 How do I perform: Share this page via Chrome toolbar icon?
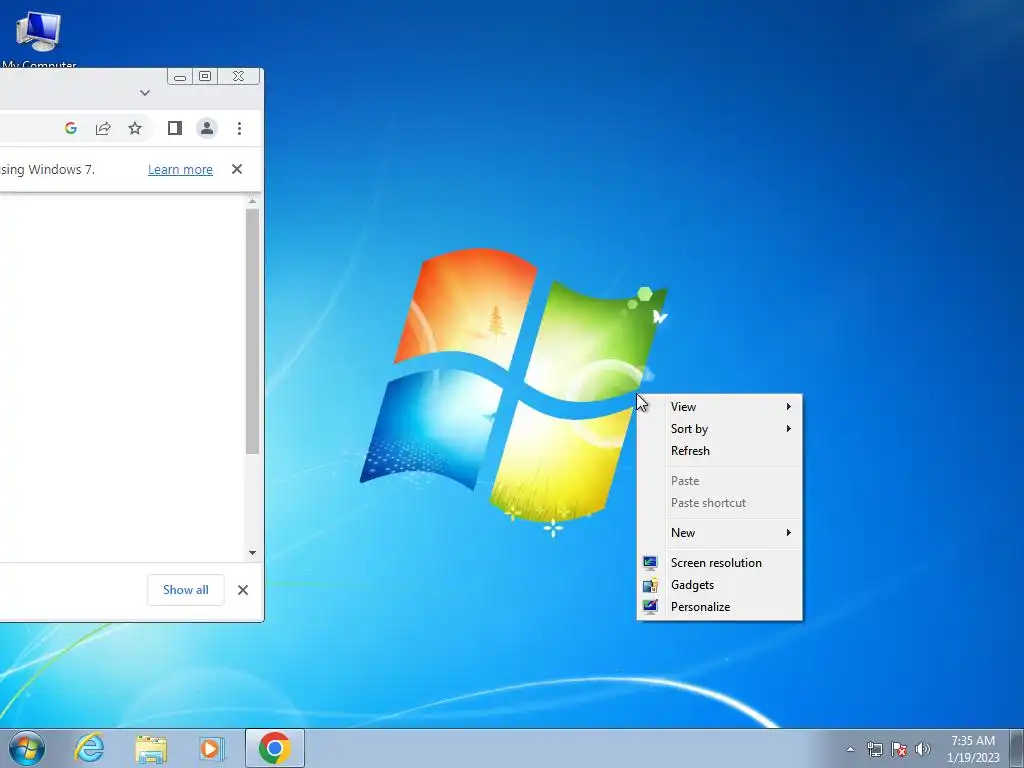pyautogui.click(x=103, y=128)
